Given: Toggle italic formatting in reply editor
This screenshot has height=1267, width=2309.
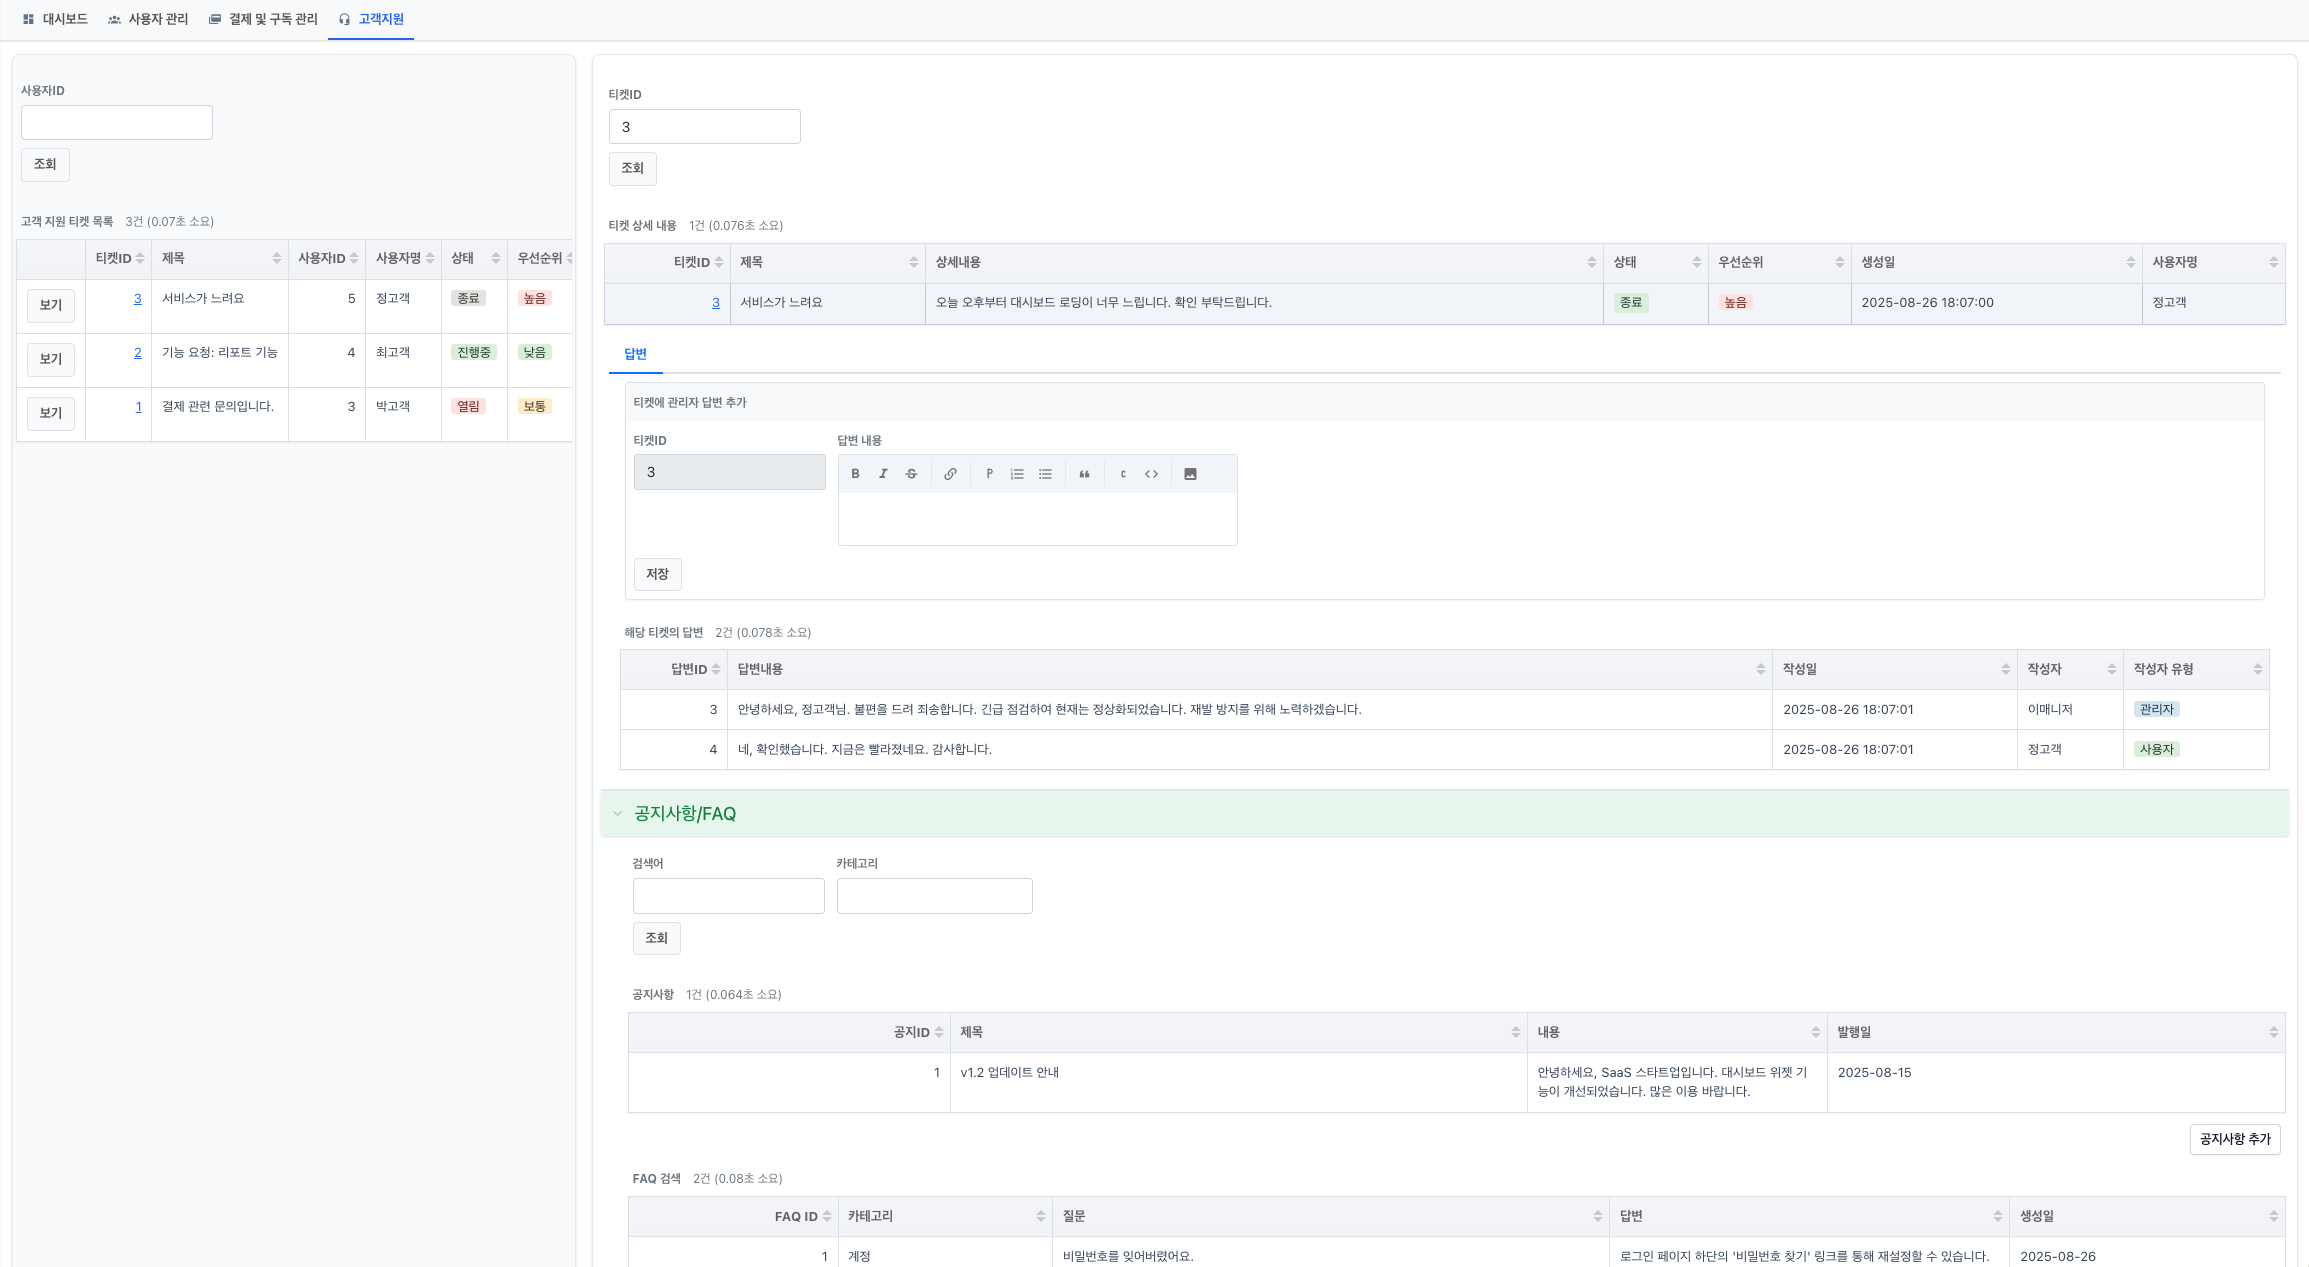Looking at the screenshot, I should 883,474.
